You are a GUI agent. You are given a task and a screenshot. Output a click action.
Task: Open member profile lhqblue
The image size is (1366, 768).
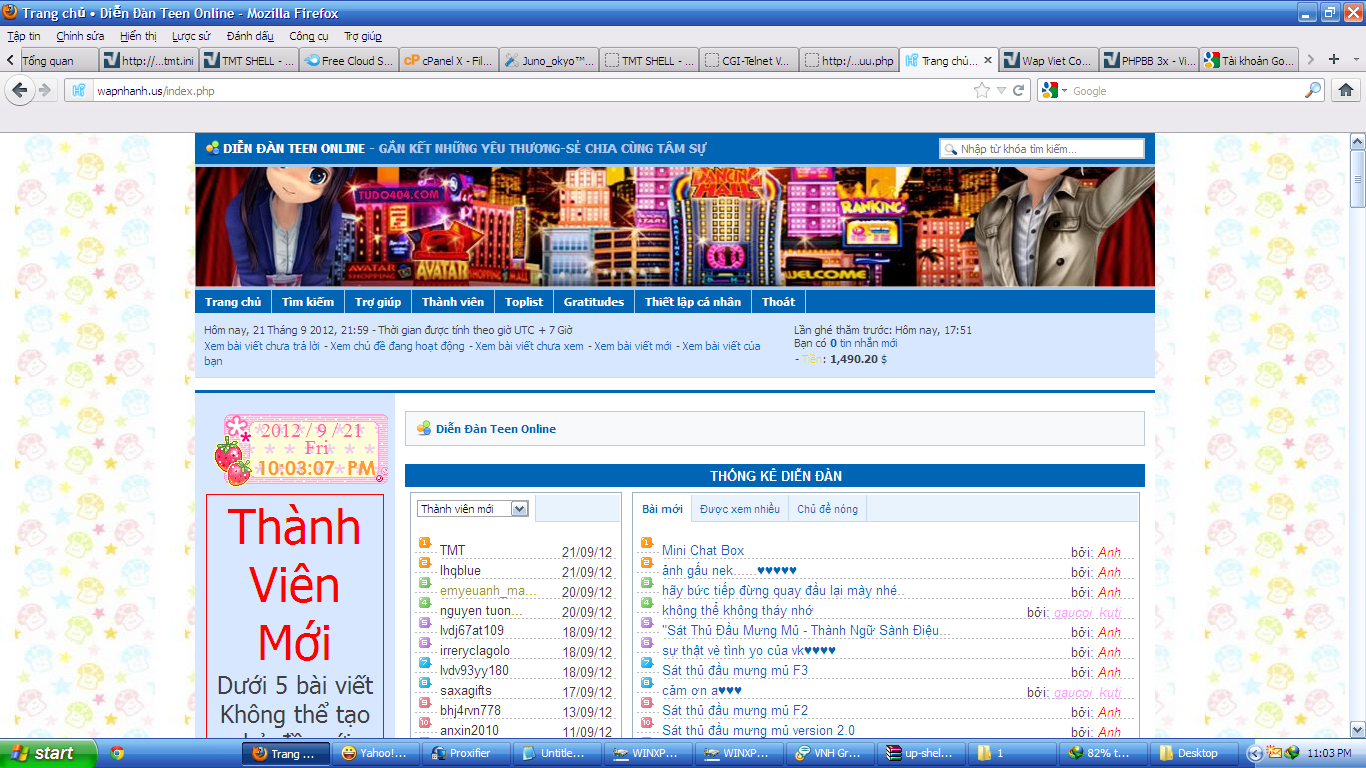(x=460, y=571)
